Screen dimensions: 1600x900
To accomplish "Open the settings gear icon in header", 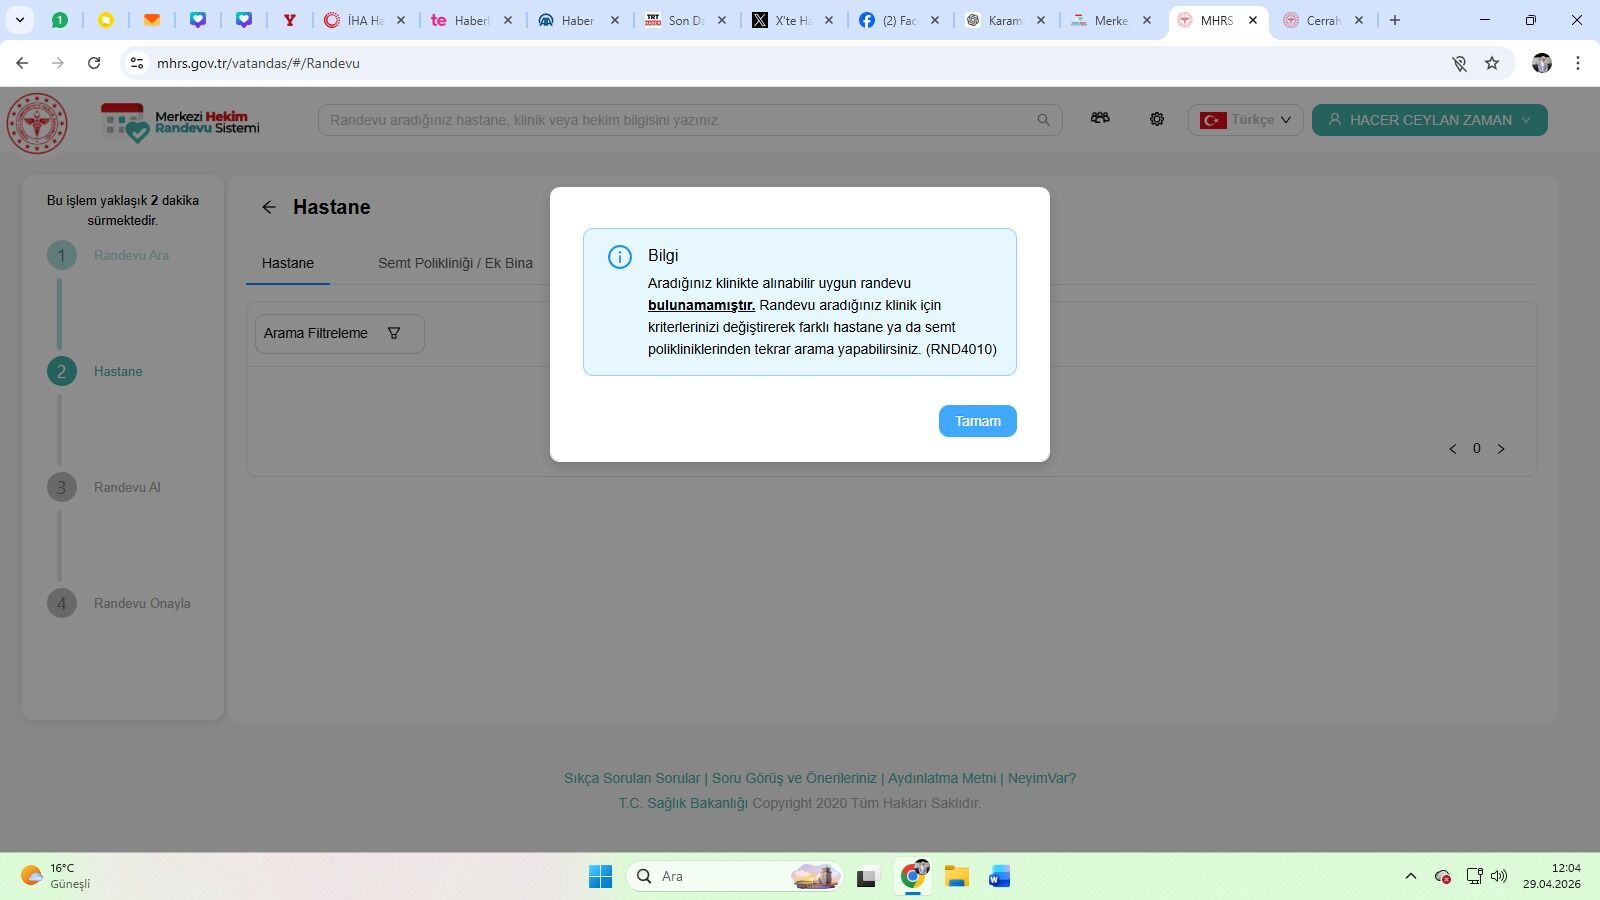I will tap(1157, 119).
